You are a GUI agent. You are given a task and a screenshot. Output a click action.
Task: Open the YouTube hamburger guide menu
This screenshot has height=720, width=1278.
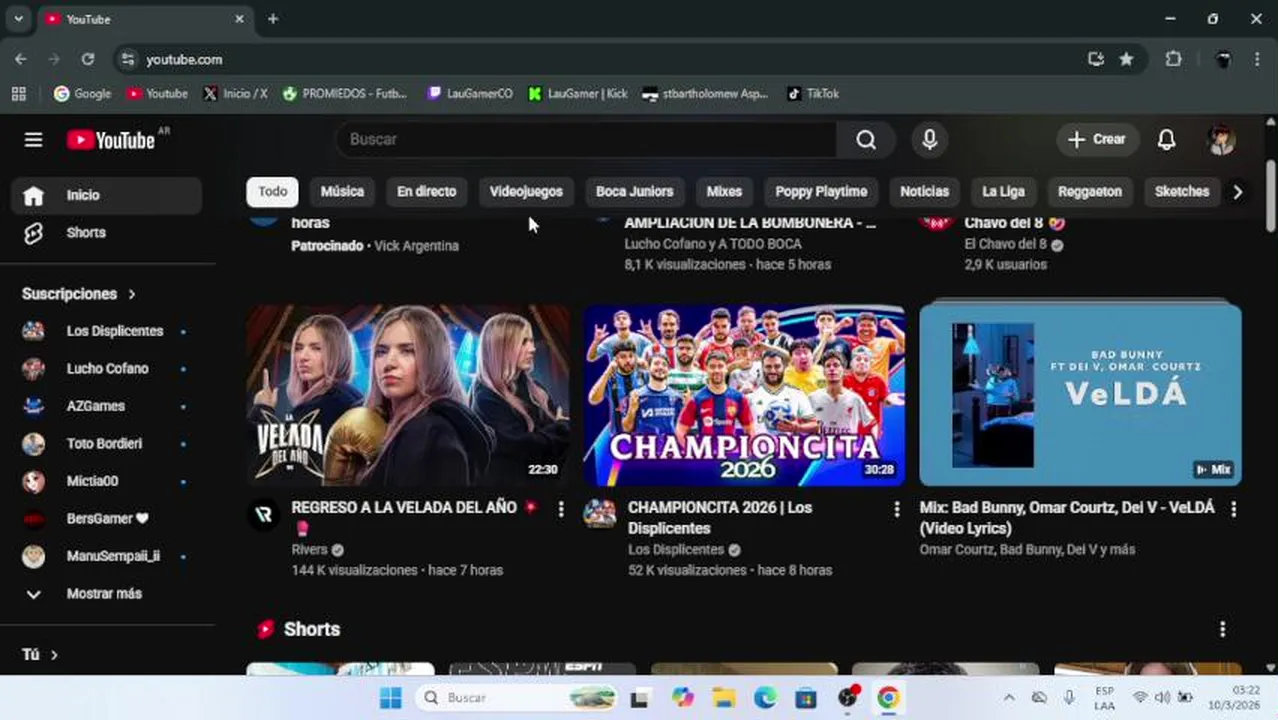pyautogui.click(x=33, y=139)
